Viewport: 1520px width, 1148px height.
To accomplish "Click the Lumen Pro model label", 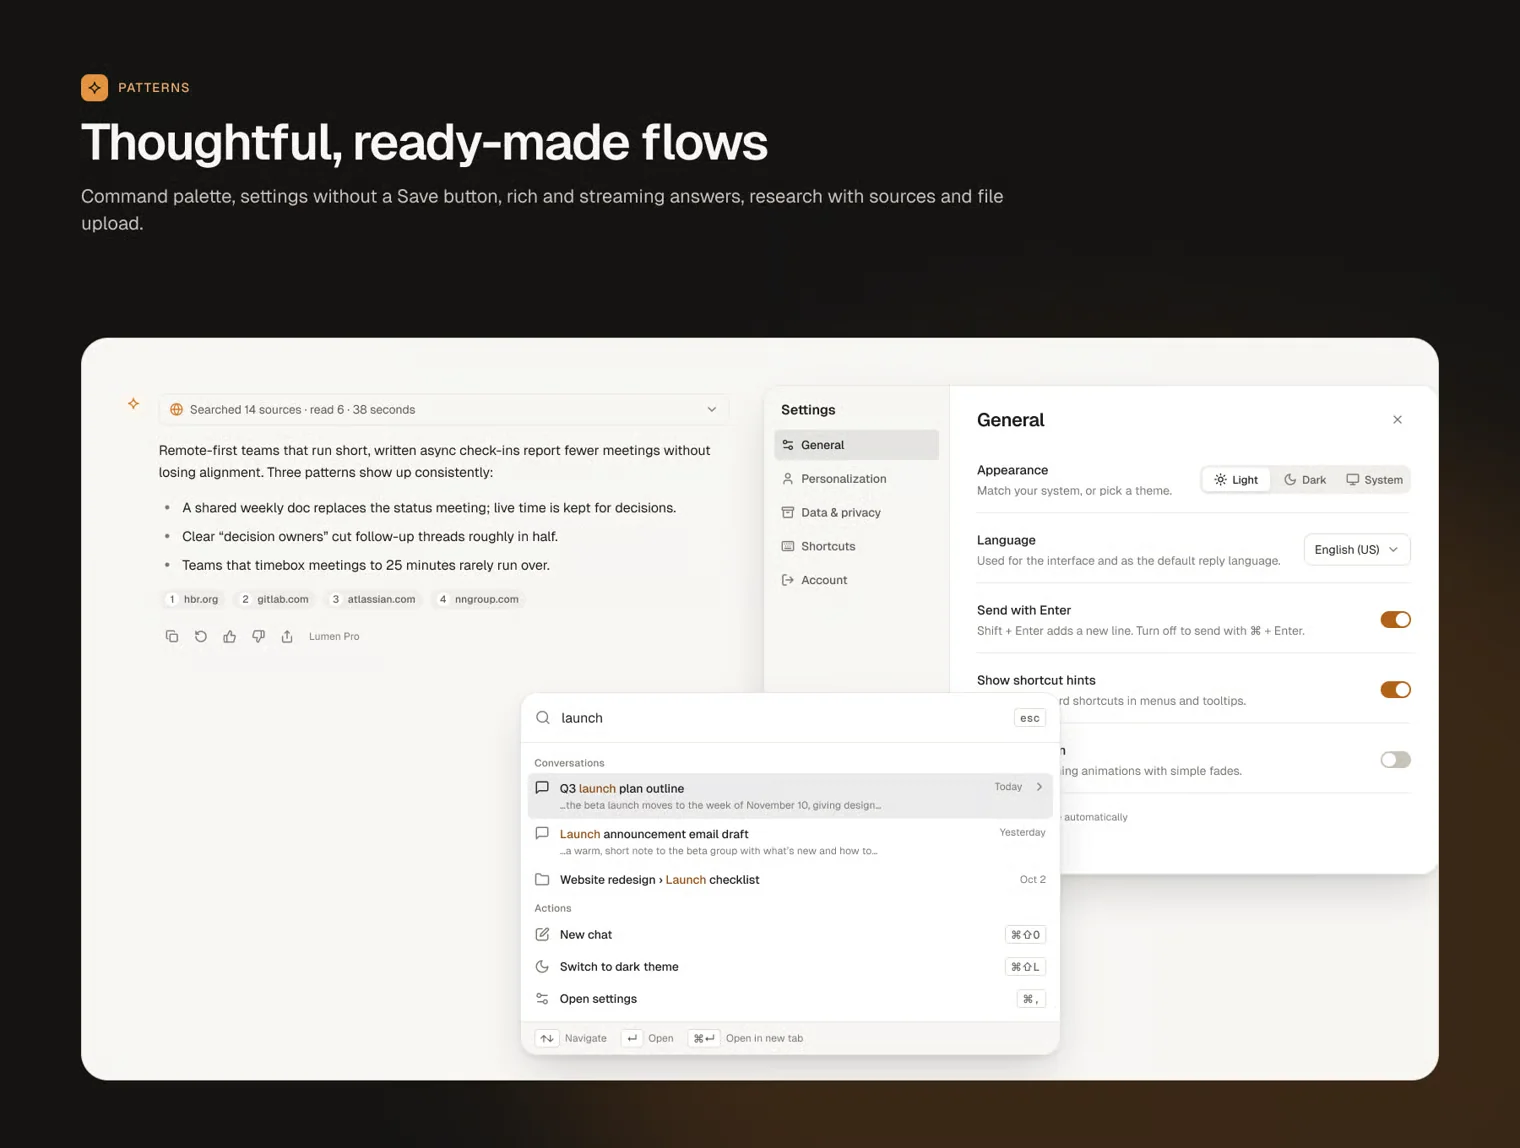I will coord(334,636).
